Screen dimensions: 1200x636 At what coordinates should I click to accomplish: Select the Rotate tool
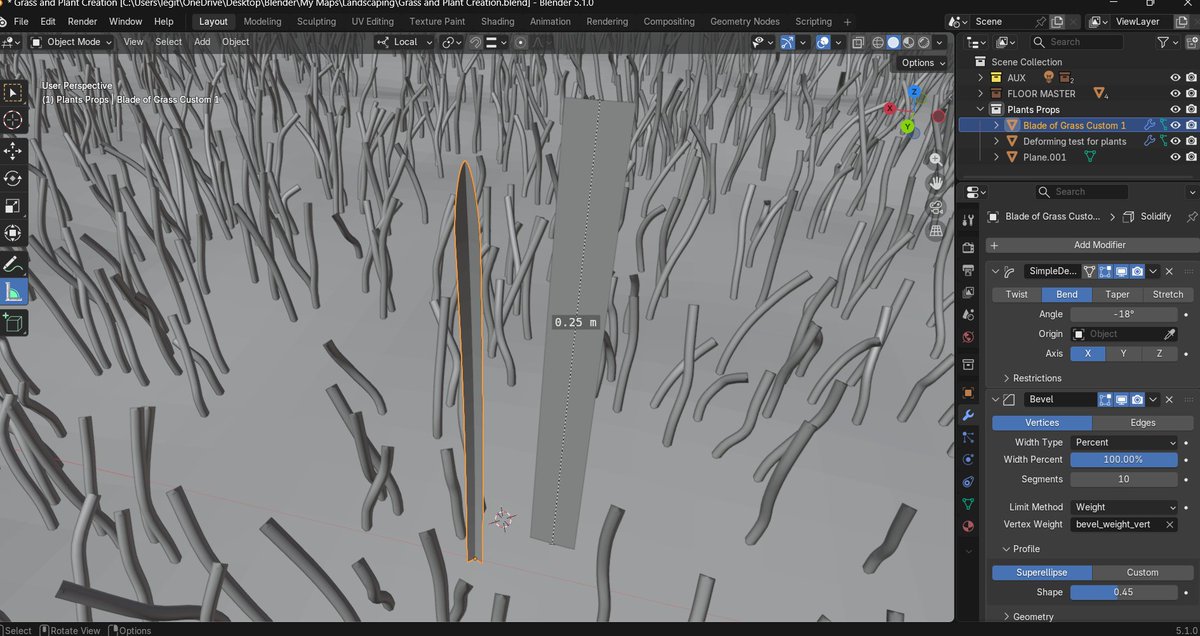click(14, 178)
